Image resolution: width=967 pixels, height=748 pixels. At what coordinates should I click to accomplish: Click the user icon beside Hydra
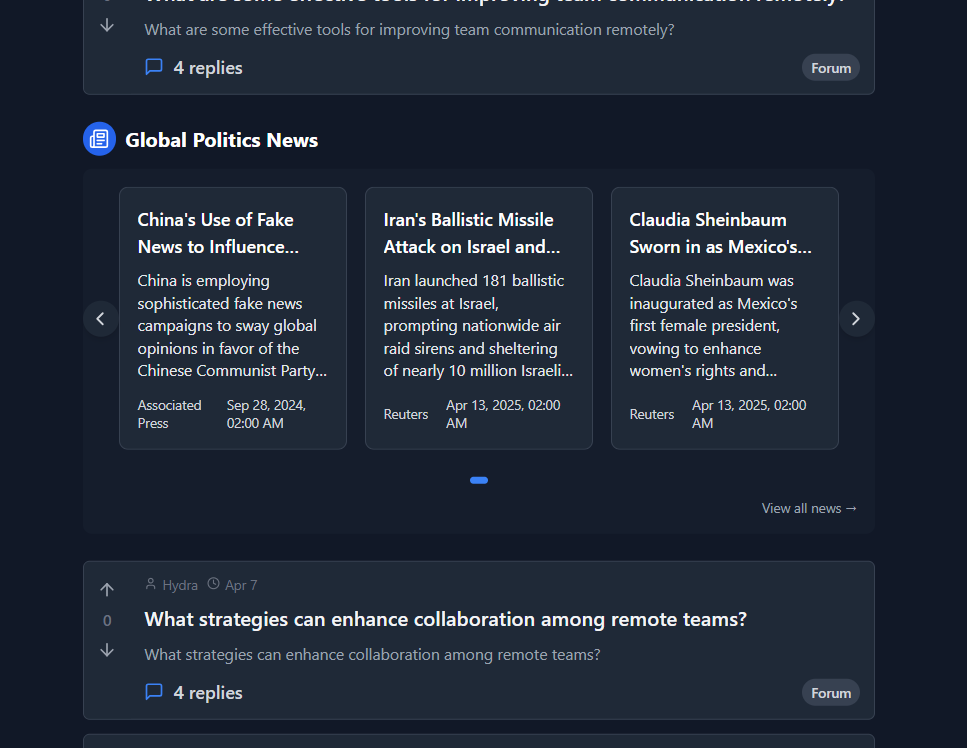click(150, 583)
